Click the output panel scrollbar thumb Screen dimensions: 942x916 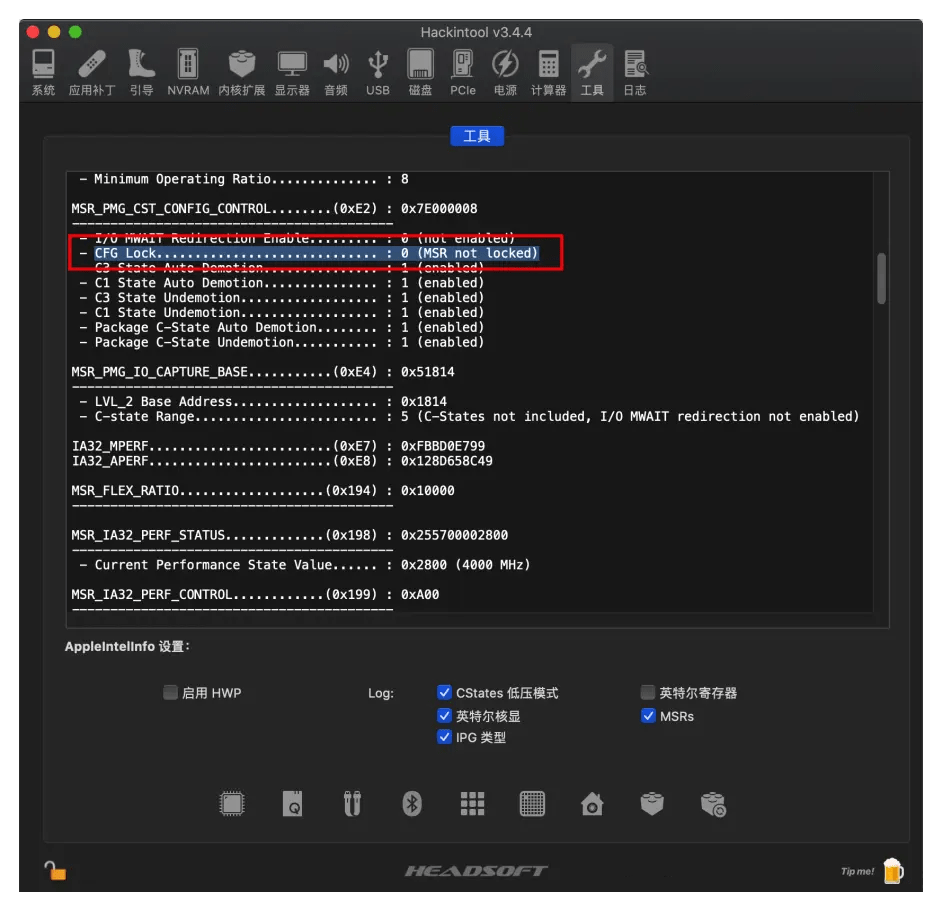click(x=881, y=279)
